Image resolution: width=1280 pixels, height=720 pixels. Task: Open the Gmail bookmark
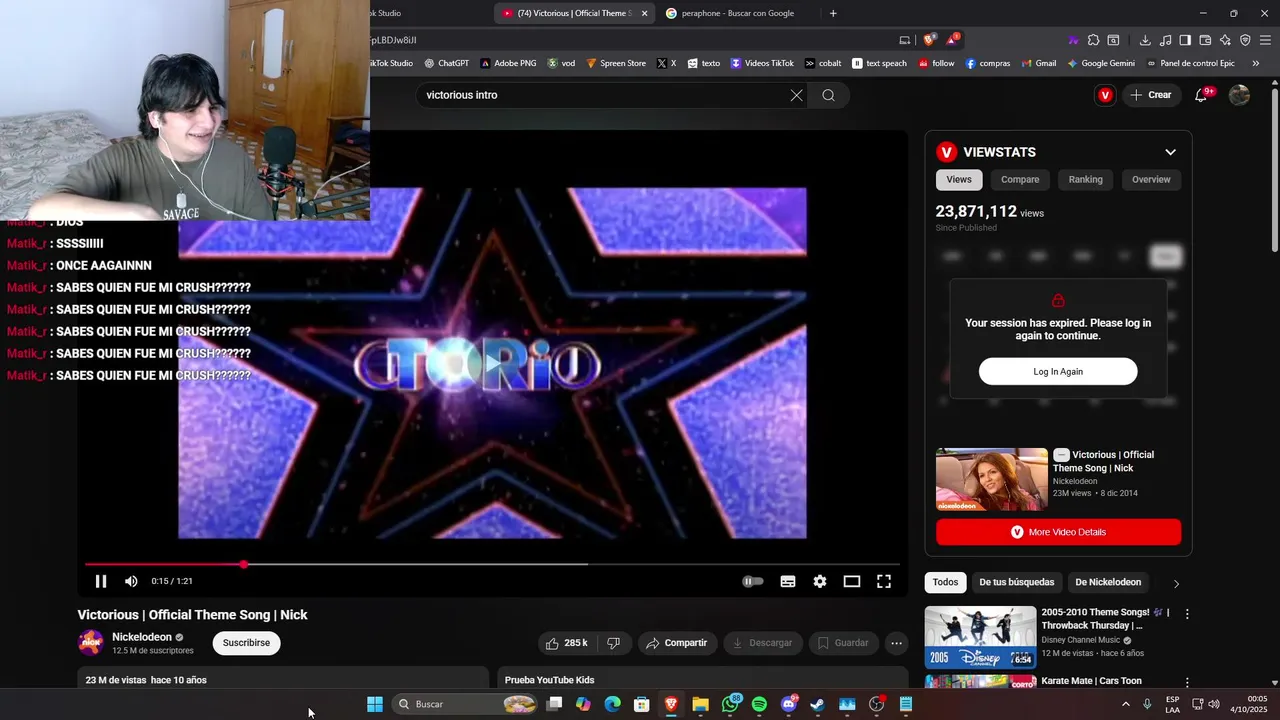click(1038, 63)
